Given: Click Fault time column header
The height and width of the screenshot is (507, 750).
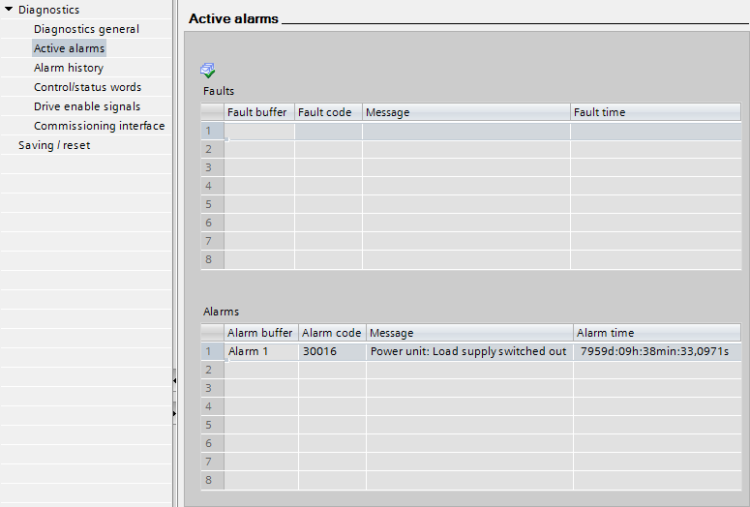Looking at the screenshot, I should (x=655, y=112).
